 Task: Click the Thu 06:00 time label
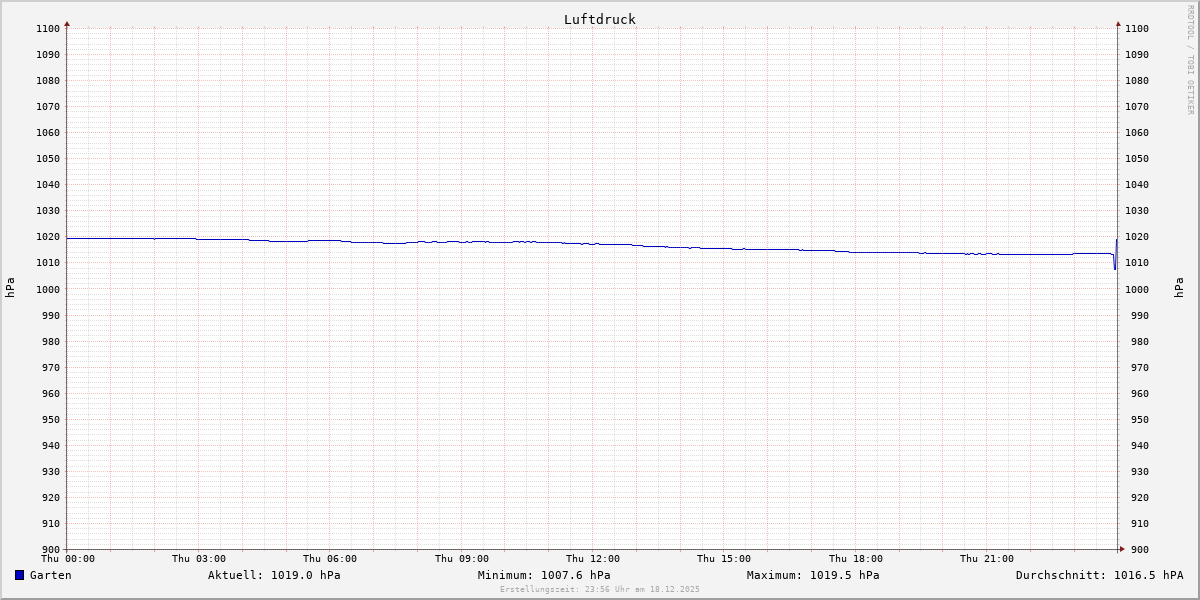[x=330, y=559]
